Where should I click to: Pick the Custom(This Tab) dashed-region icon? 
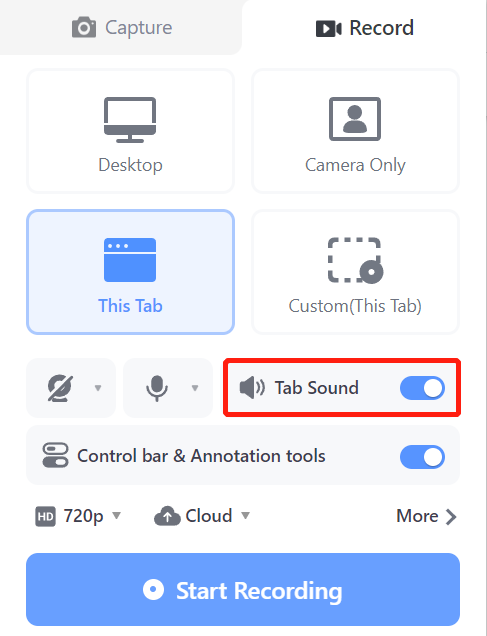click(x=356, y=260)
